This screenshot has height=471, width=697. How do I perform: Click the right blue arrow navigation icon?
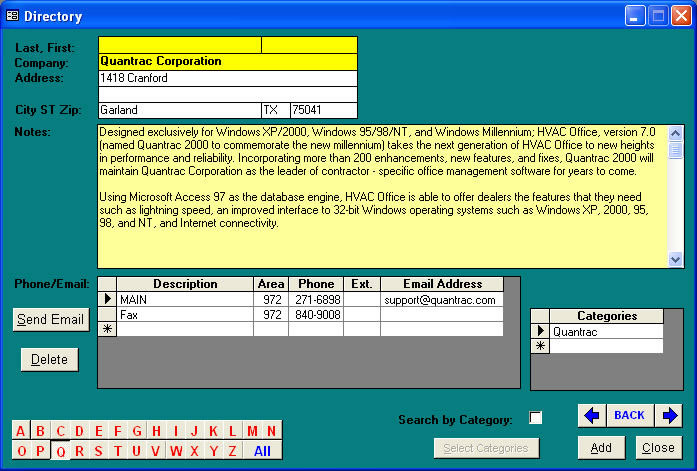tap(669, 415)
